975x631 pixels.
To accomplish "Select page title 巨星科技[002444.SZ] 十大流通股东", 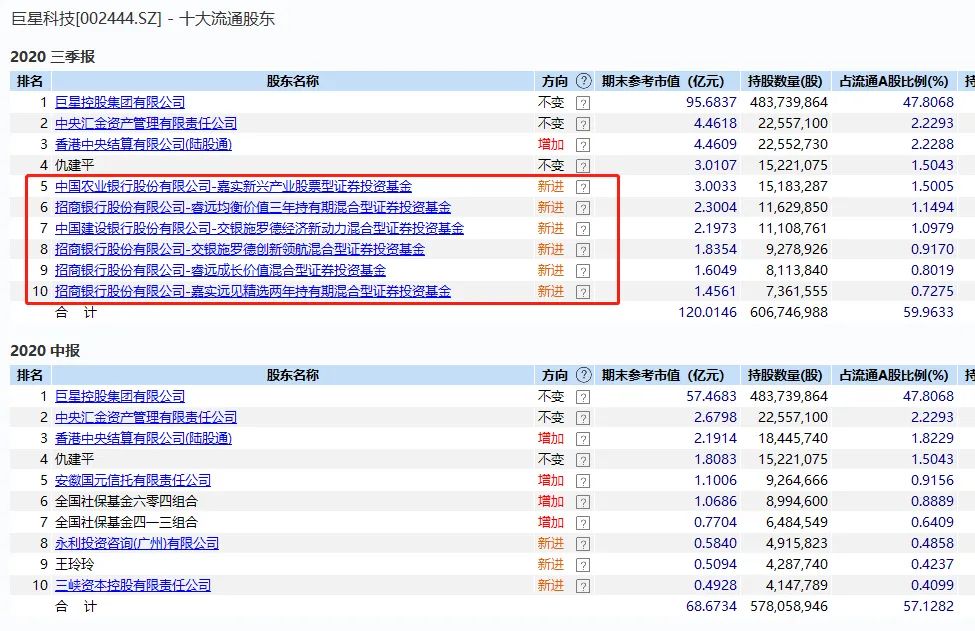I will click(x=143, y=19).
